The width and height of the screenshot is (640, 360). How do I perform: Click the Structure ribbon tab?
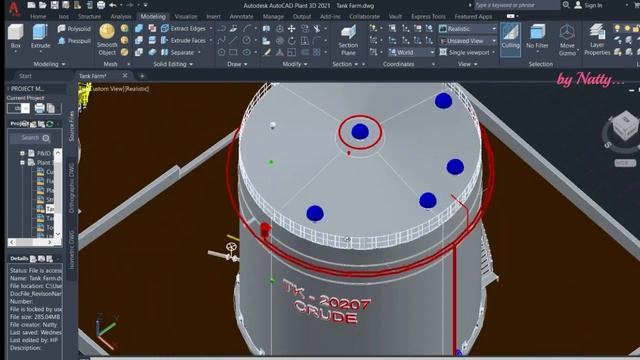point(89,17)
